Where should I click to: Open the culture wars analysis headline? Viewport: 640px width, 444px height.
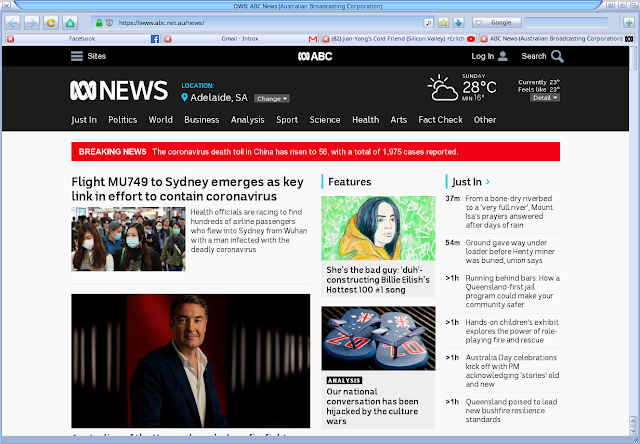click(x=372, y=406)
